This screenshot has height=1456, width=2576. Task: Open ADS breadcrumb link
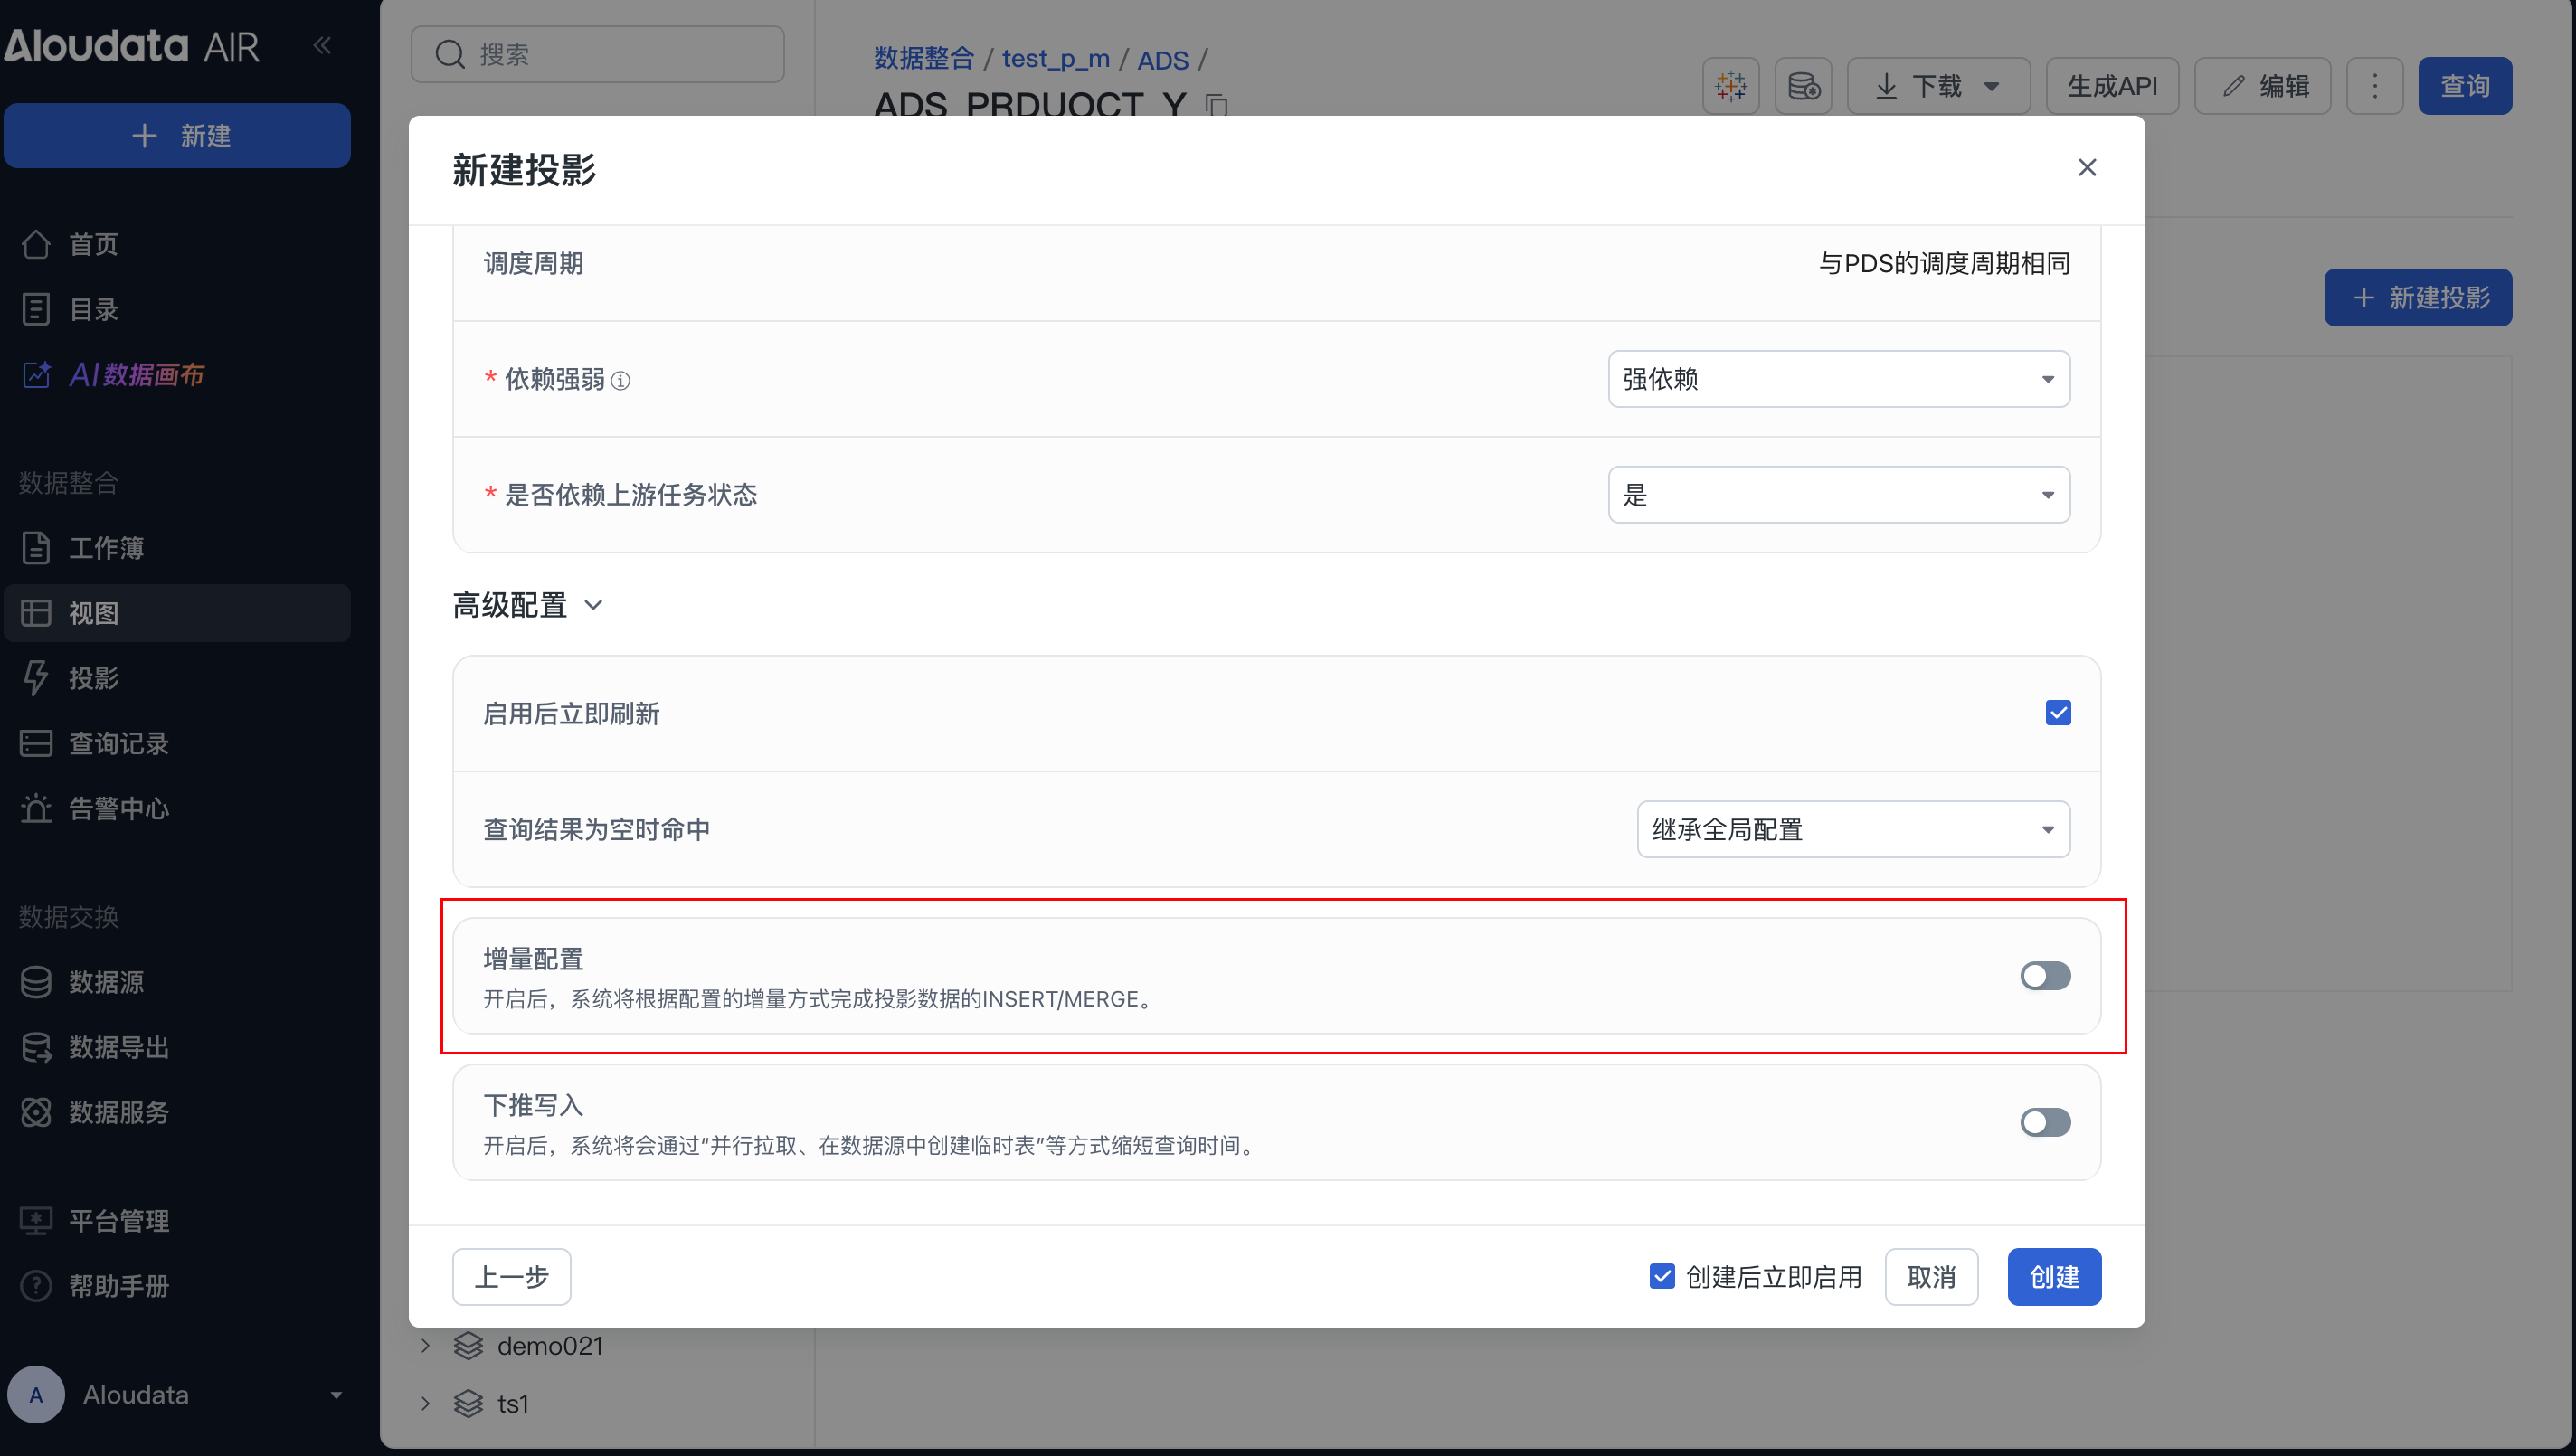(1162, 60)
